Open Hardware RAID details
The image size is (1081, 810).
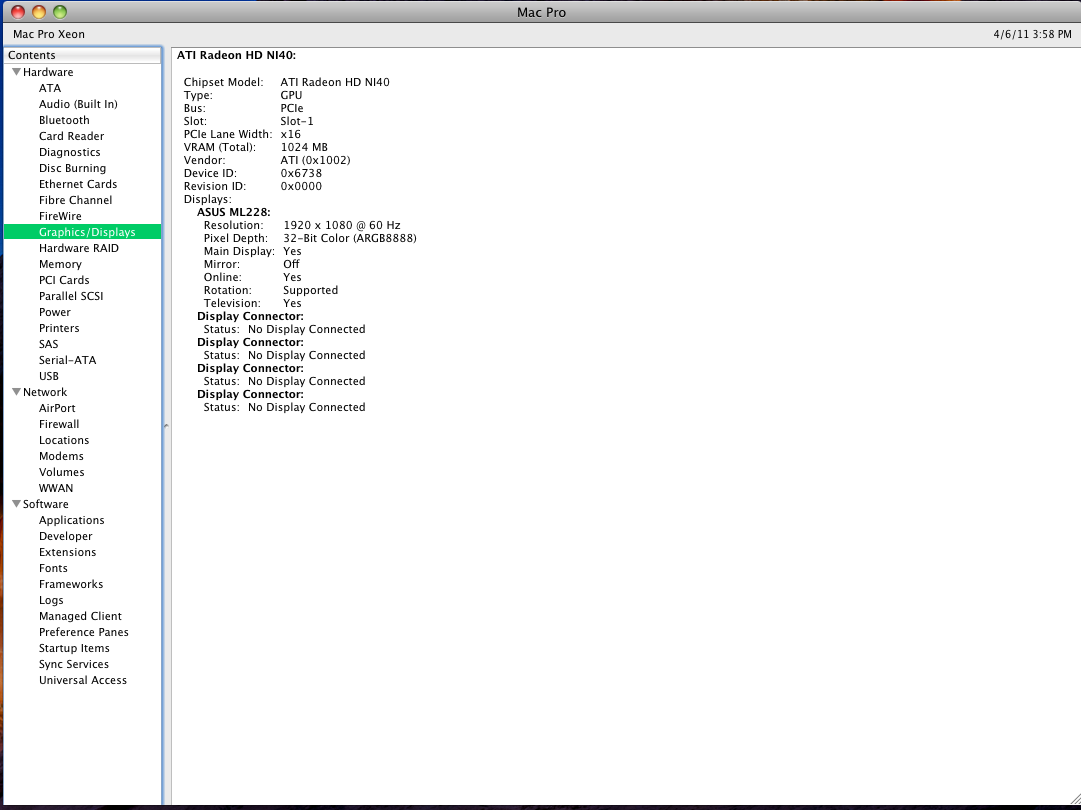coord(79,248)
